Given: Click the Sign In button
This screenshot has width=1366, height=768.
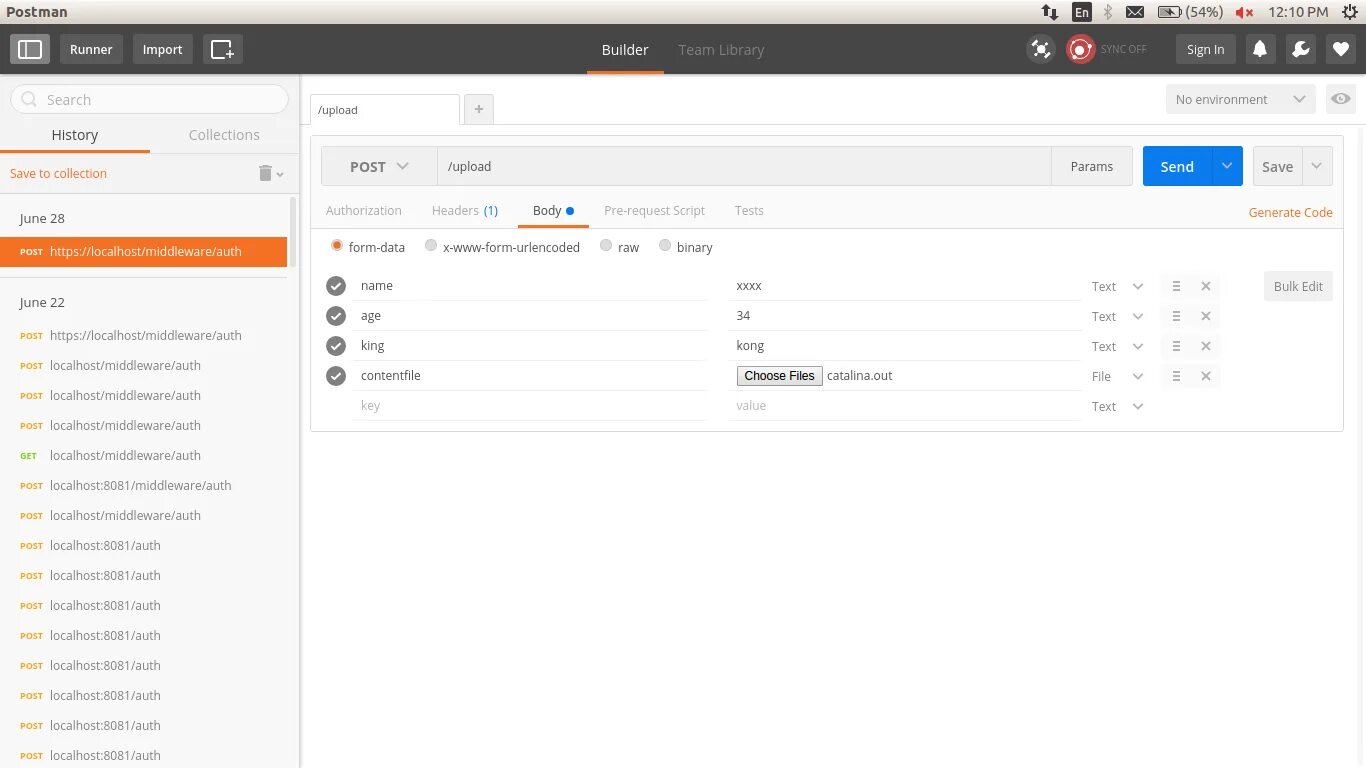Looking at the screenshot, I should coord(1205,49).
